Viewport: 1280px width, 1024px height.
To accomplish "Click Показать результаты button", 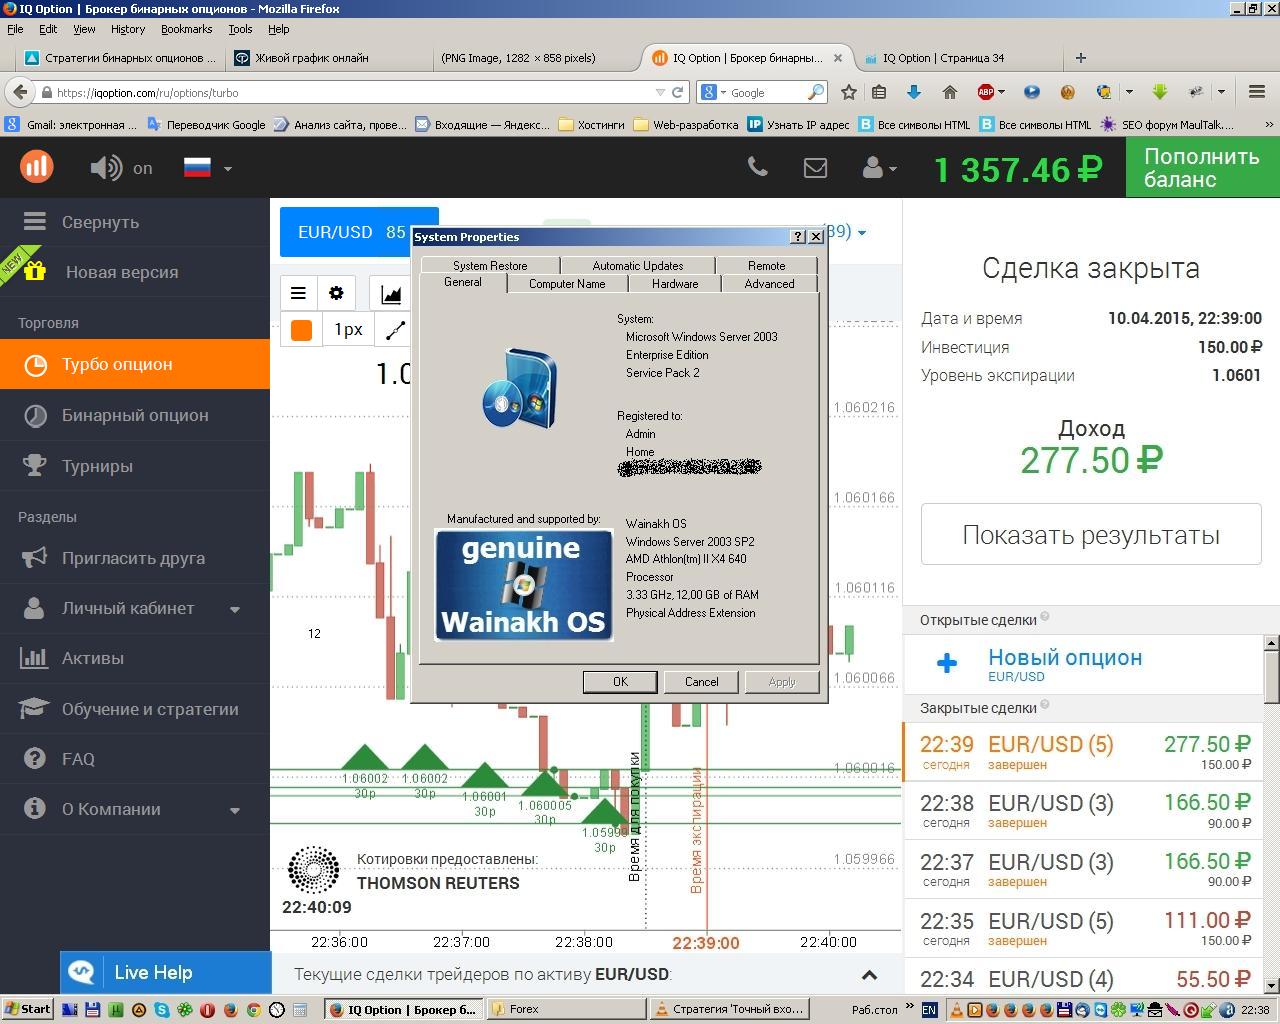I will [x=1091, y=535].
